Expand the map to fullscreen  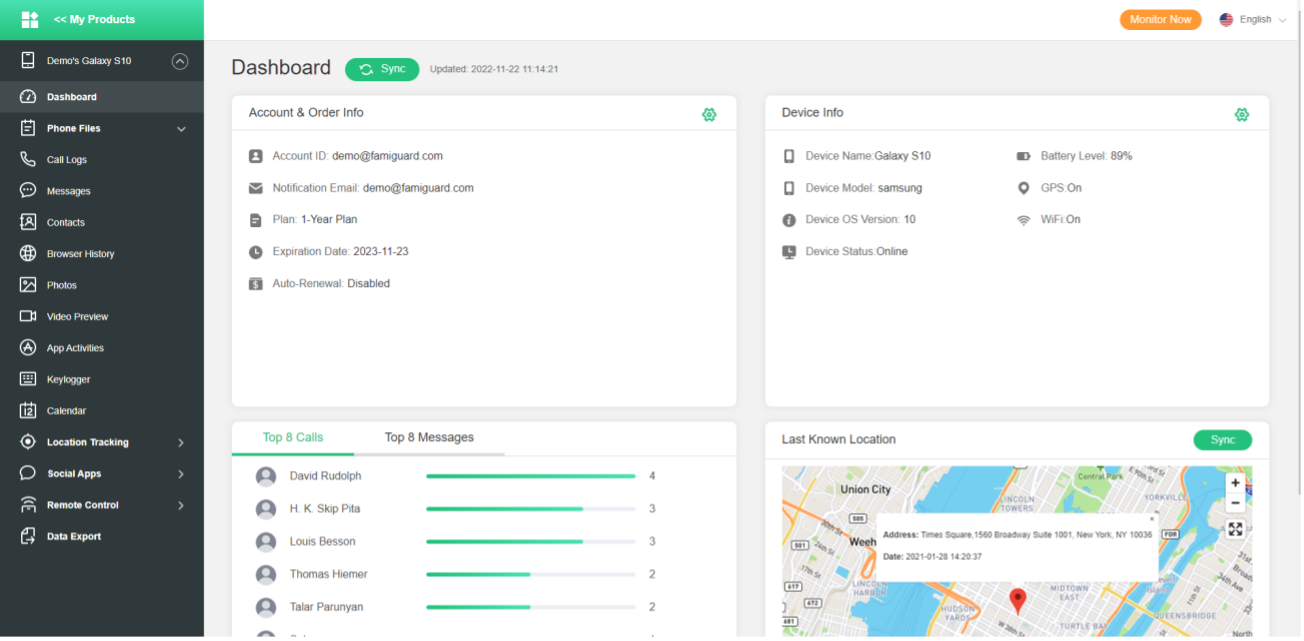click(x=1235, y=529)
